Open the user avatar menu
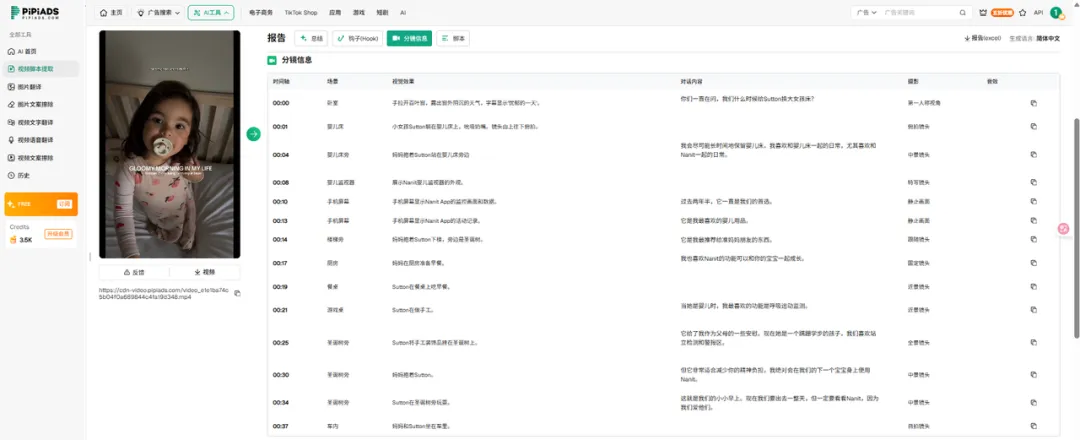 click(x=1057, y=12)
